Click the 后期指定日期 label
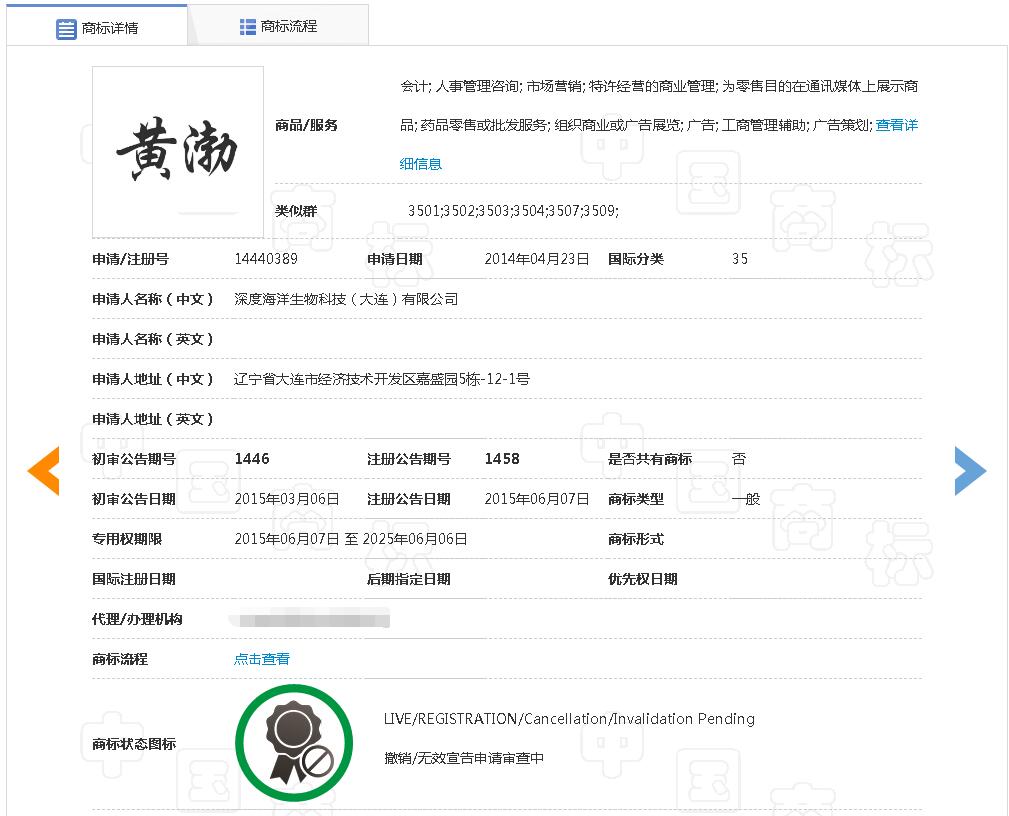1009x816 pixels. (409, 579)
